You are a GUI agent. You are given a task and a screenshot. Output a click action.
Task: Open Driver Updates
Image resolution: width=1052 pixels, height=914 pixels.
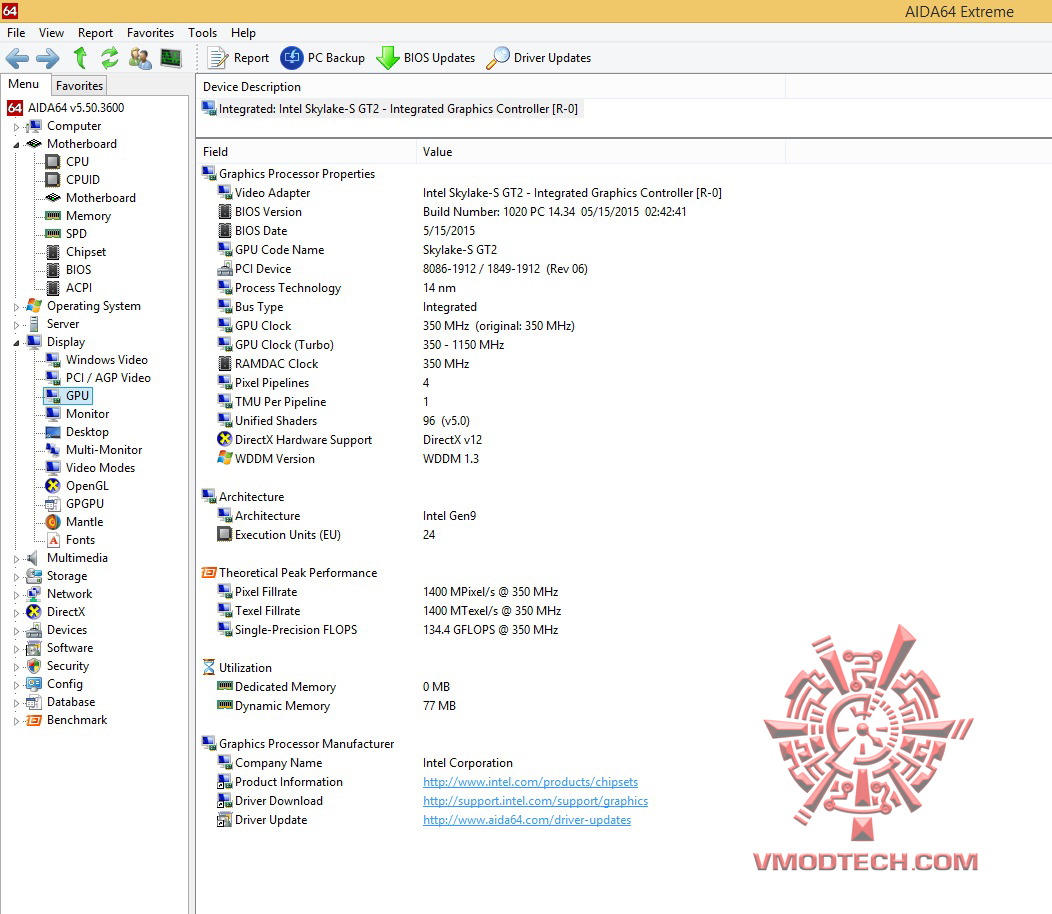pyautogui.click(x=539, y=58)
